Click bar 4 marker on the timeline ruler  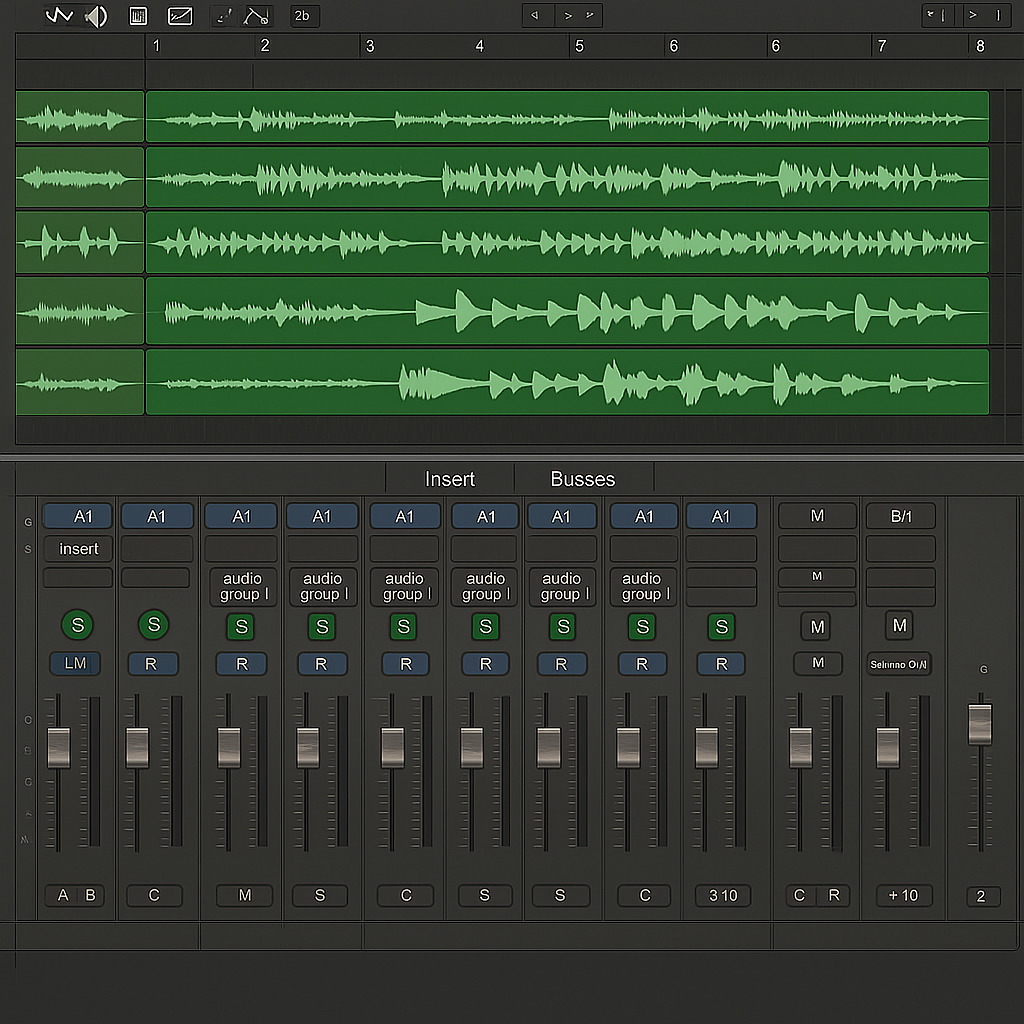(x=479, y=46)
